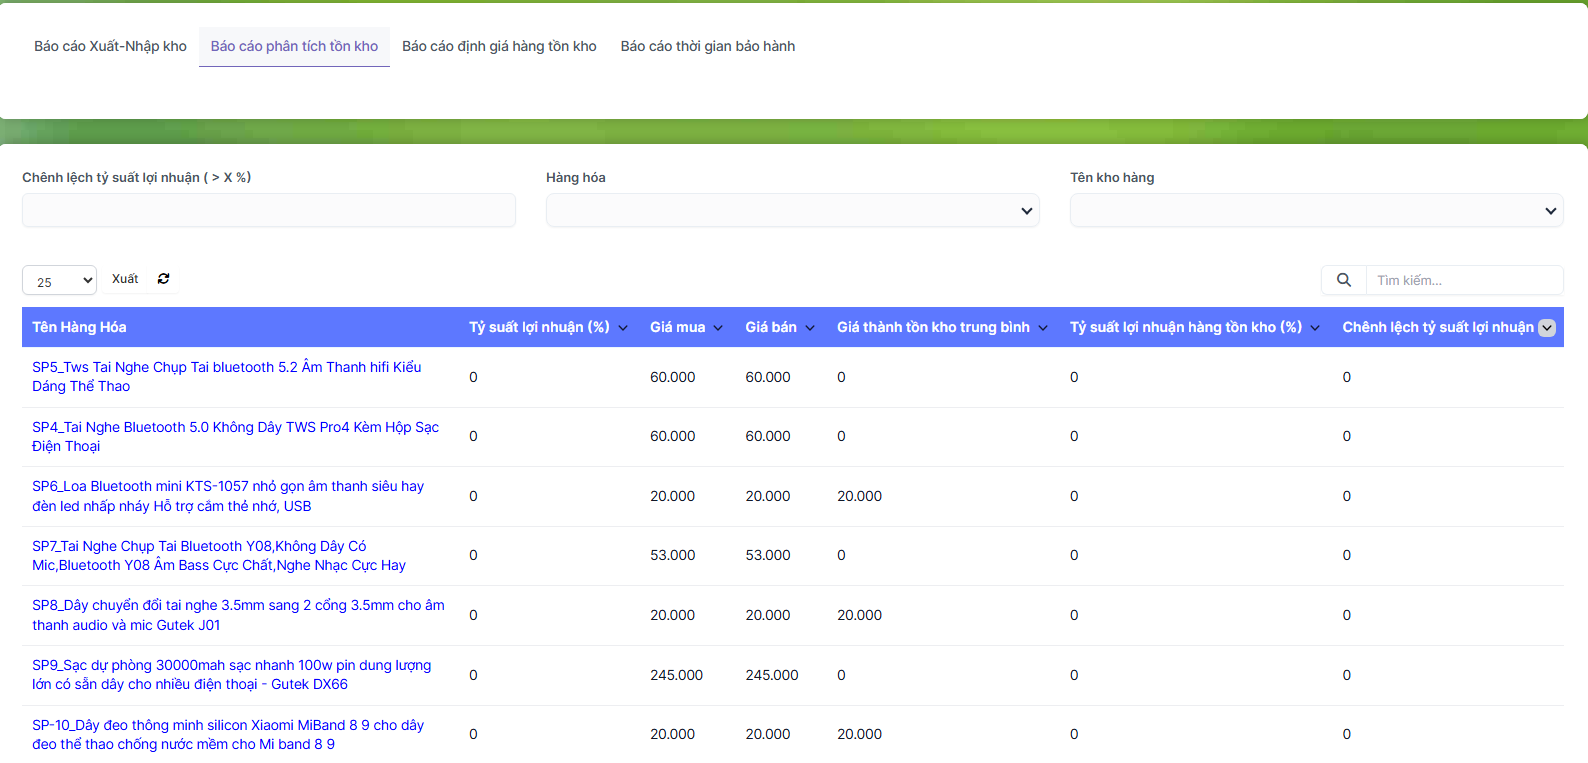Image resolution: width=1588 pixels, height=763 pixels.
Task: Go to Báo cáo thời gian bảo hành tab
Action: click(707, 46)
